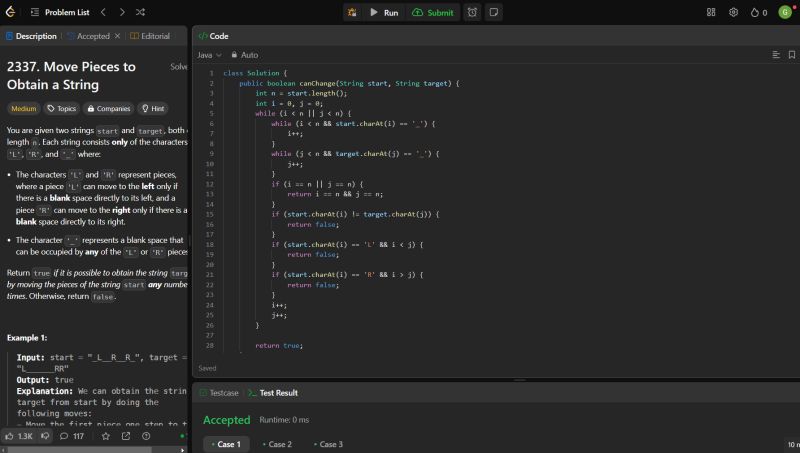
Task: Switch to the Editorial tab
Action: click(150, 36)
